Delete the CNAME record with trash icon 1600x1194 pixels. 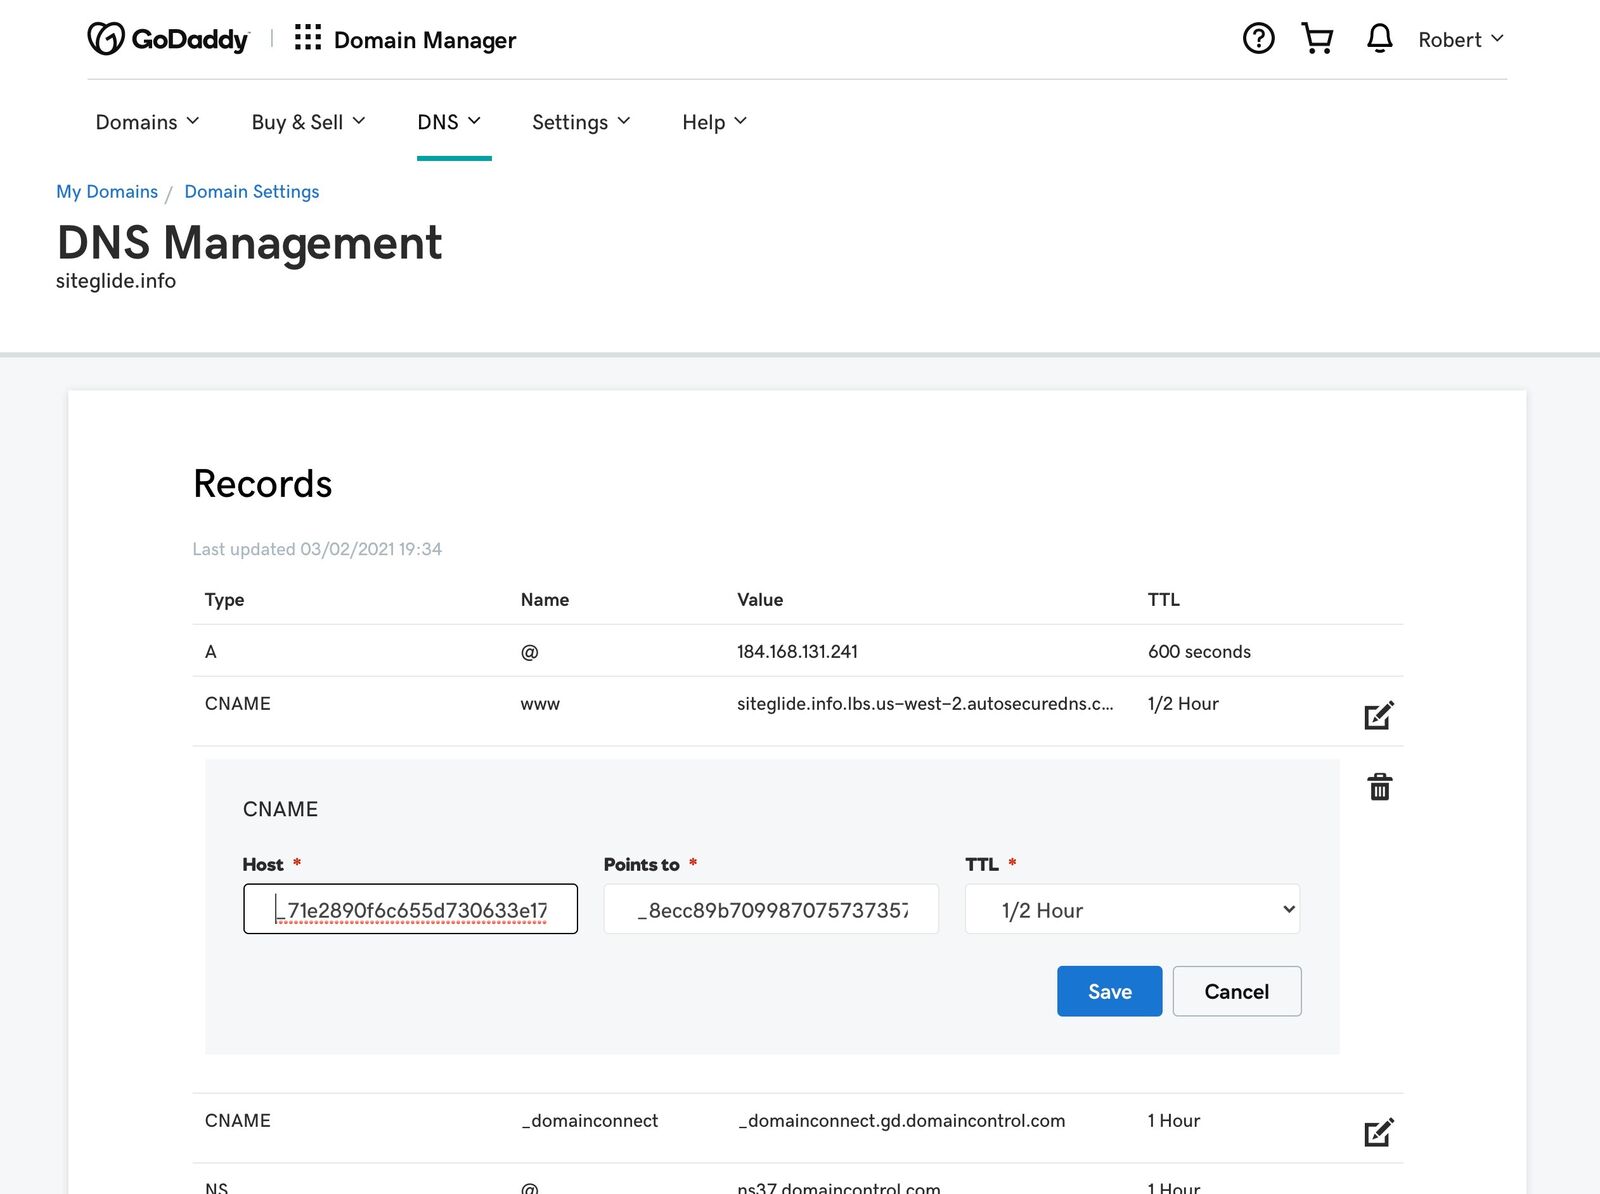(1379, 787)
